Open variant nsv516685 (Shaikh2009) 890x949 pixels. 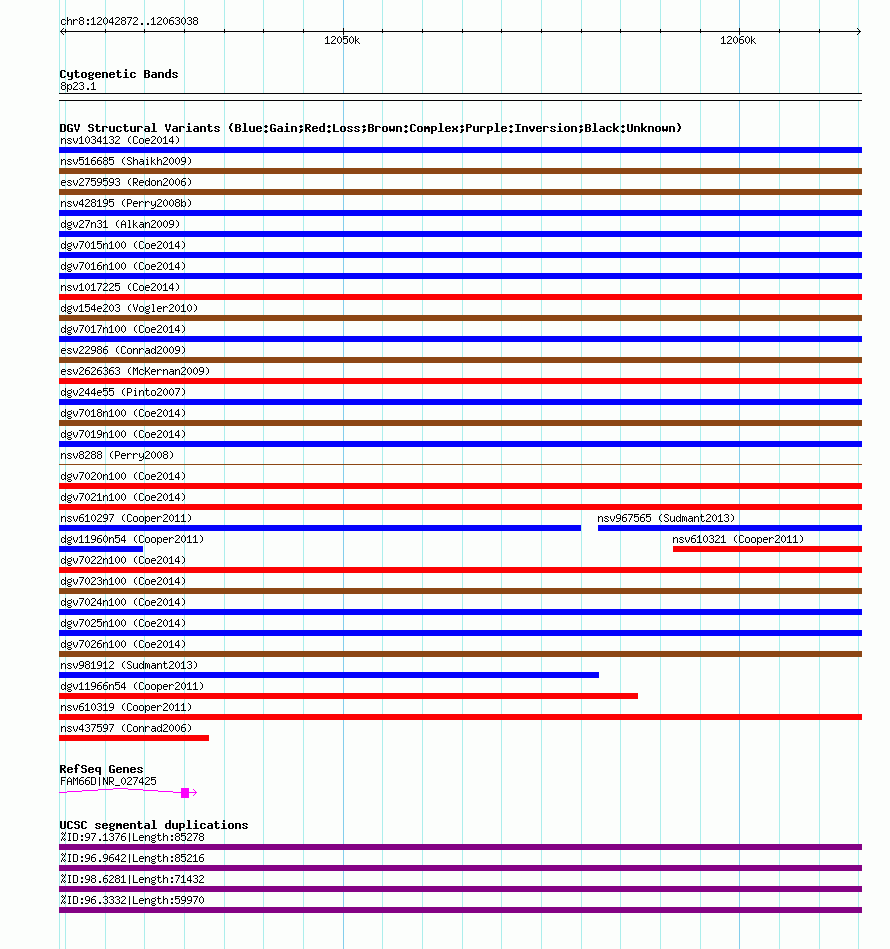[x=126, y=162]
